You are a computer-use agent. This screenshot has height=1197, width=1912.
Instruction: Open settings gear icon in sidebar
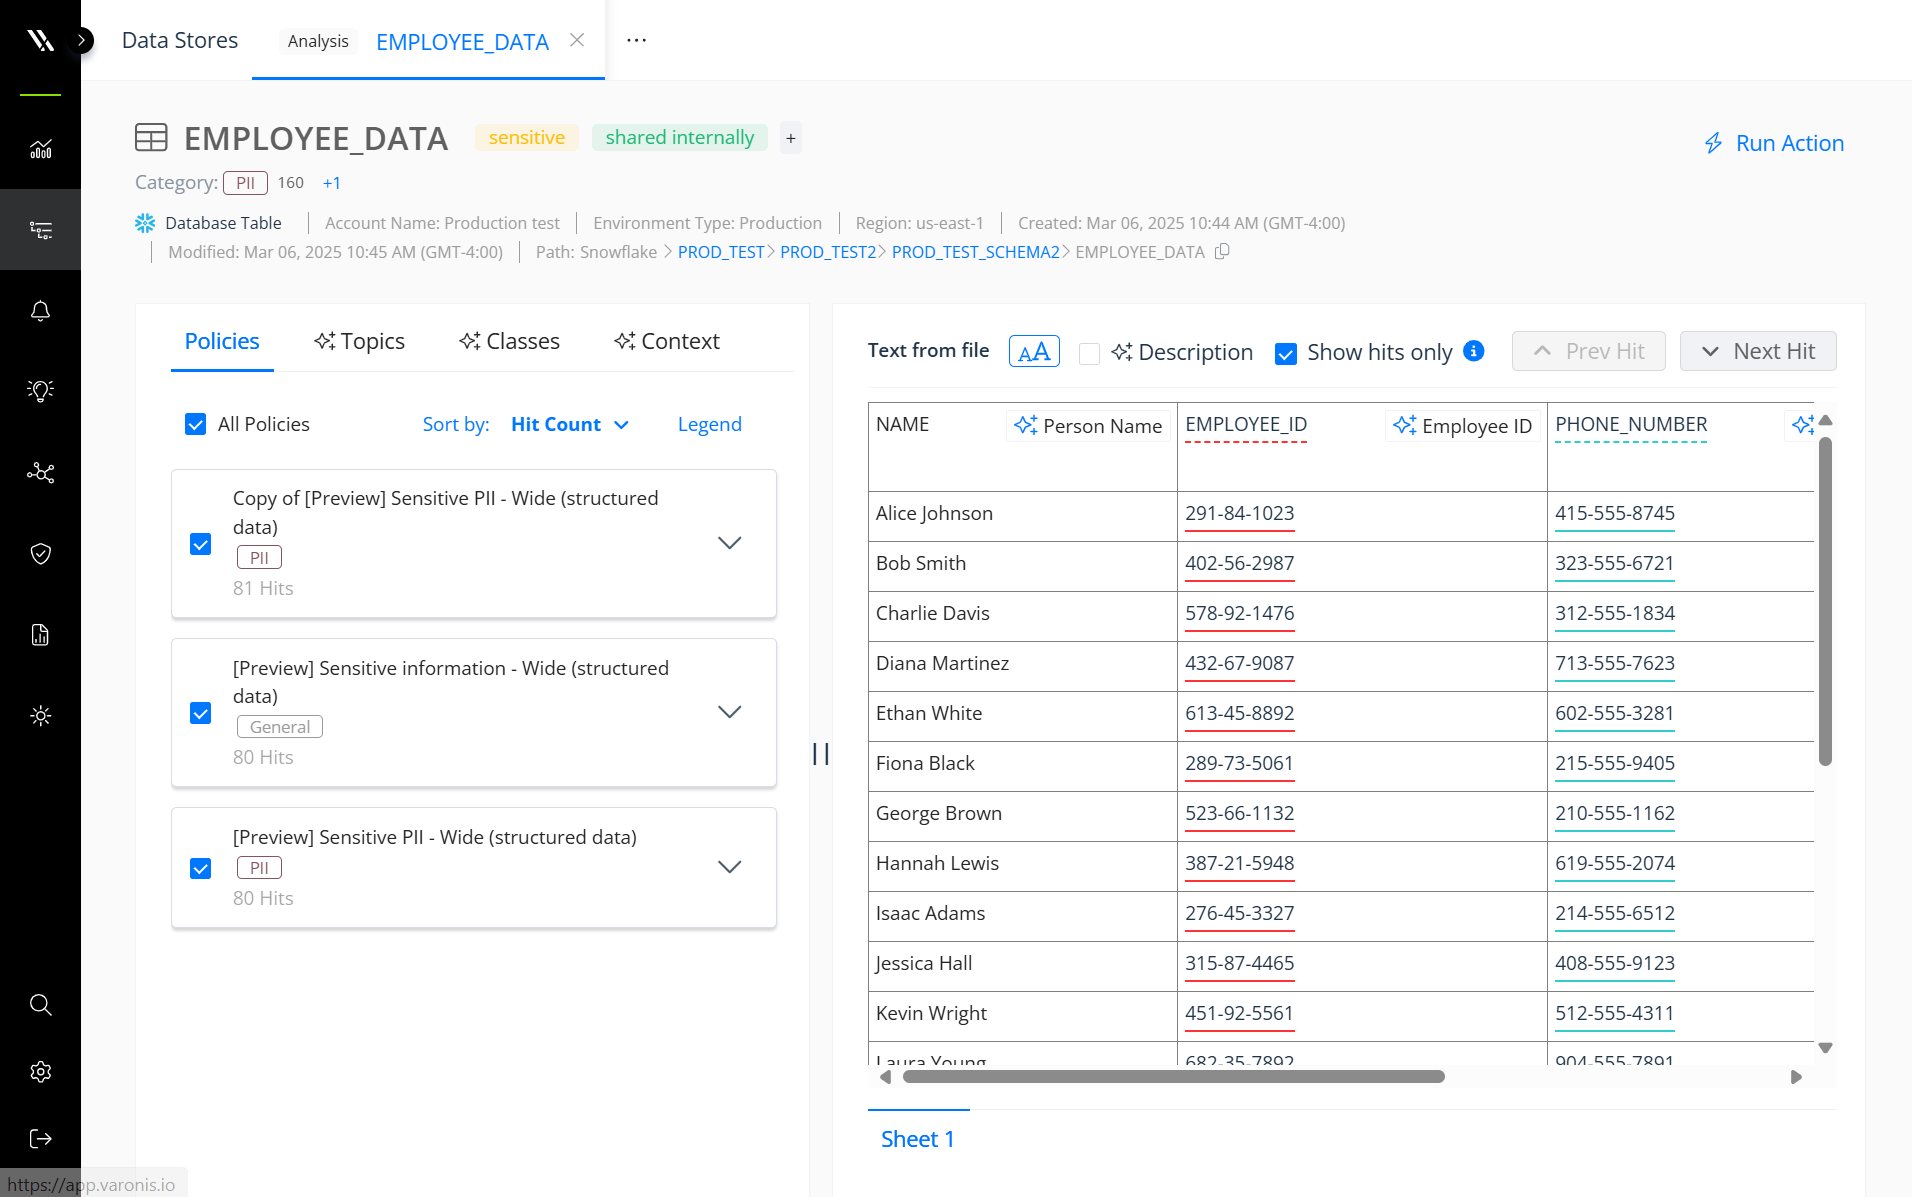[x=40, y=1072]
